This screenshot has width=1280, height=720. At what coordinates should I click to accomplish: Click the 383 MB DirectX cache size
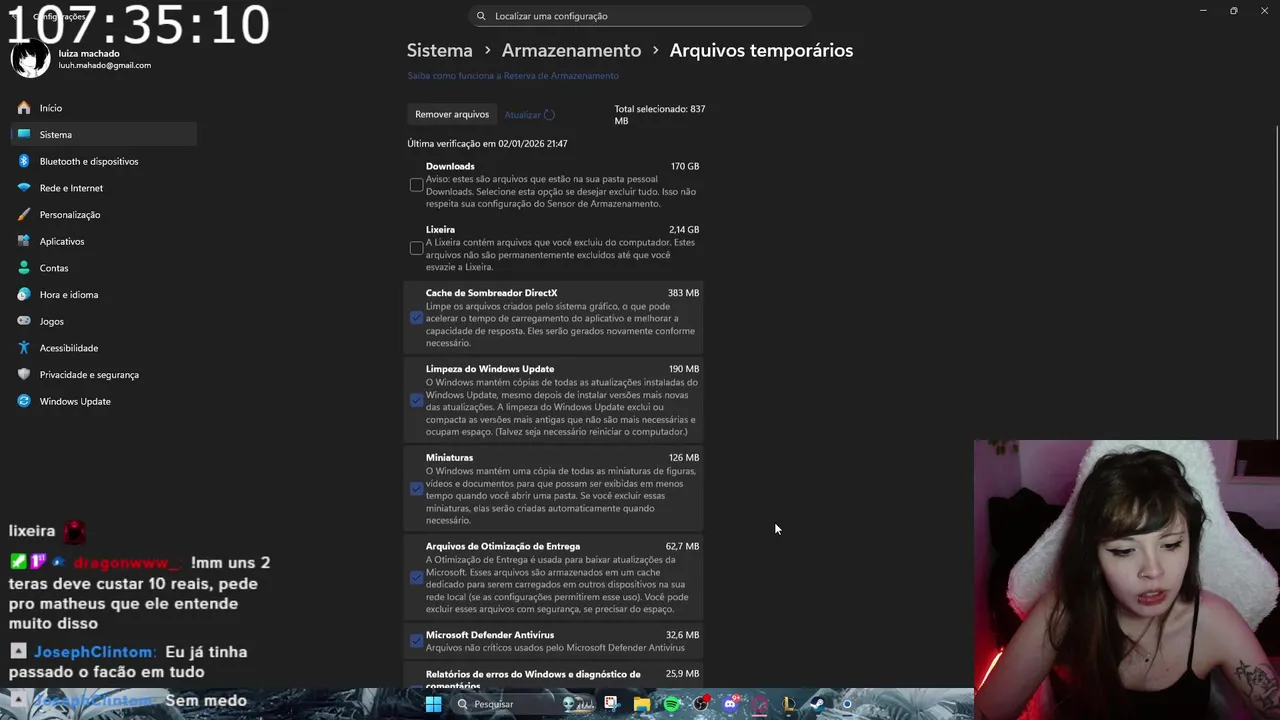[684, 293]
